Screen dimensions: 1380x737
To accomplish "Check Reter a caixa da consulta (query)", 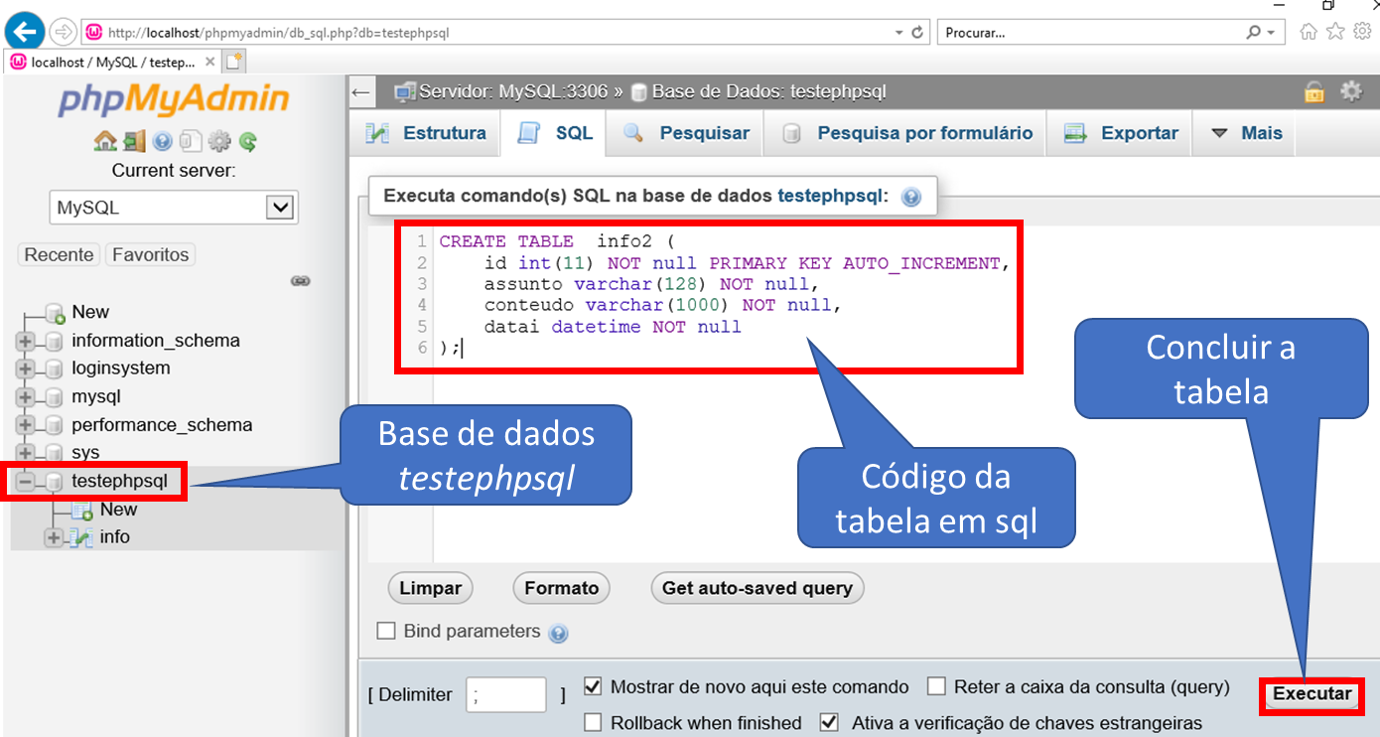I will pyautogui.click(x=936, y=686).
